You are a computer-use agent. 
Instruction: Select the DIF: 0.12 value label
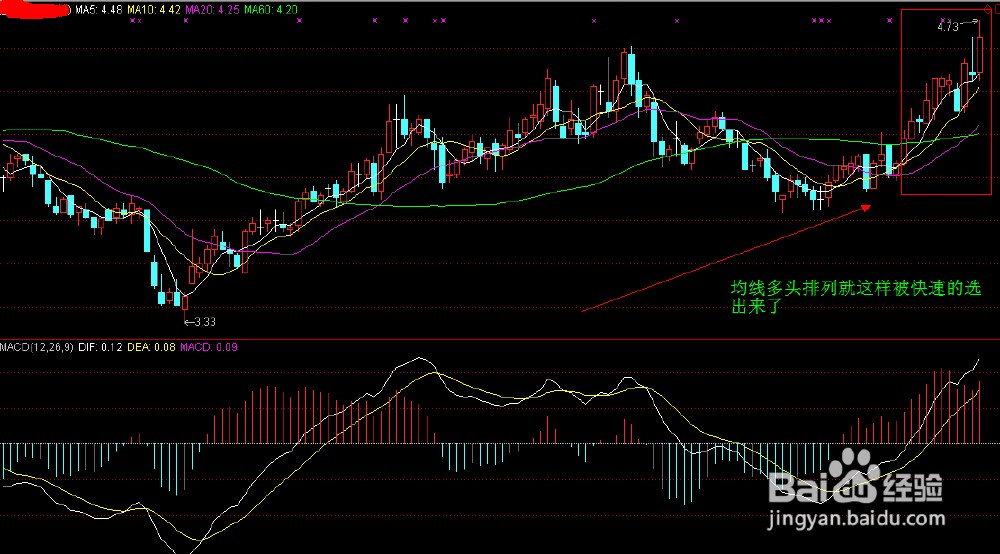pyautogui.click(x=100, y=347)
